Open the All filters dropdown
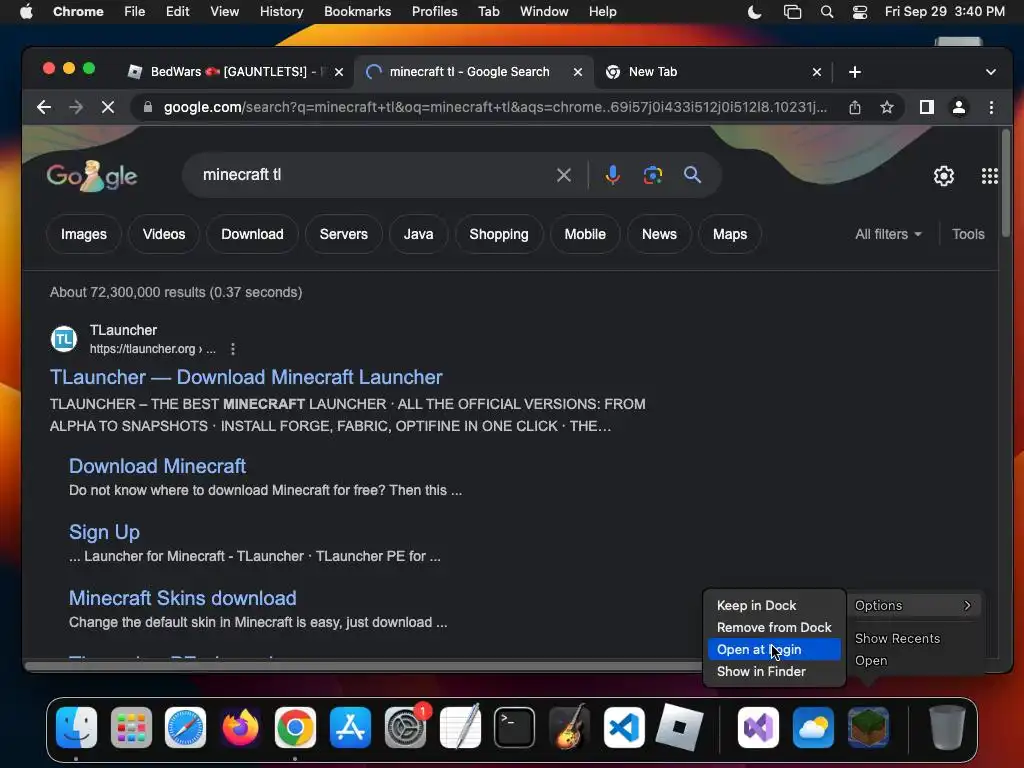This screenshot has width=1024, height=768. point(888,234)
